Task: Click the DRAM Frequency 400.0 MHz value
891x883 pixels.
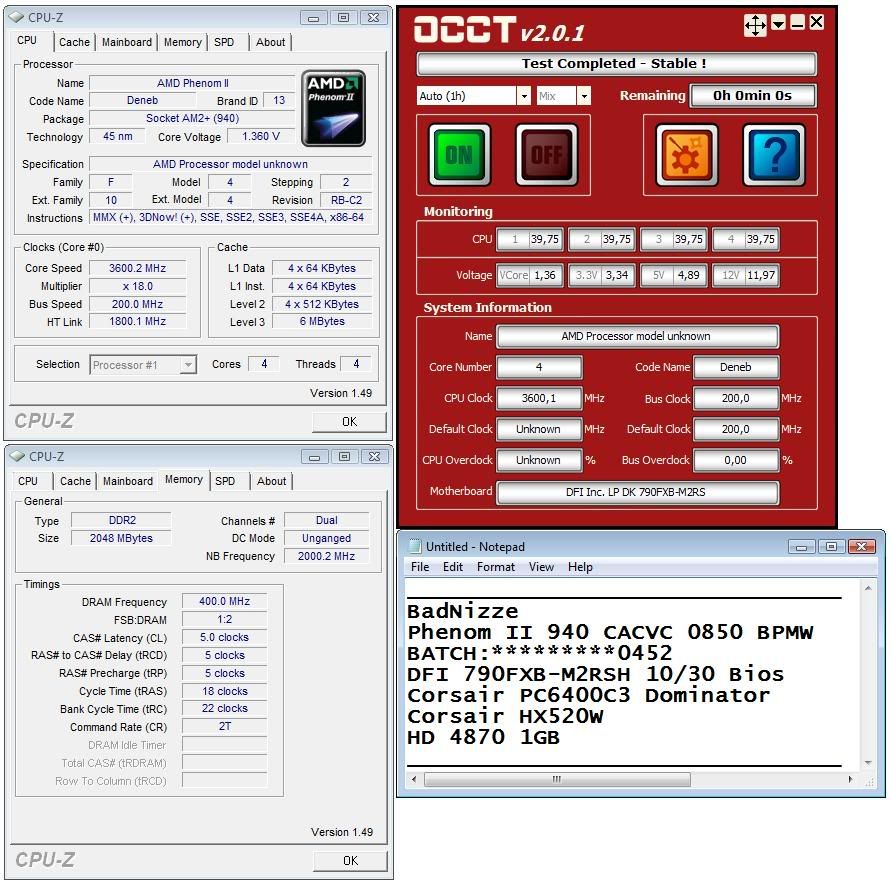Action: pos(224,601)
